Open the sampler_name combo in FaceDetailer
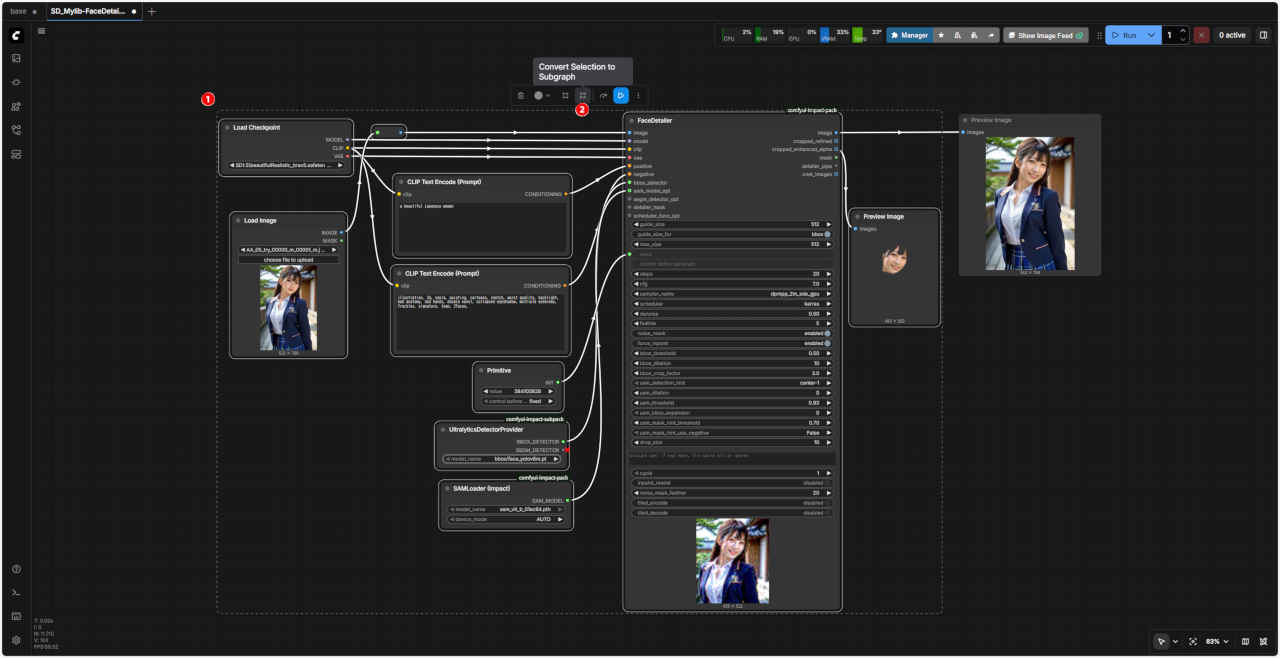The height and width of the screenshot is (658, 1280). coord(731,296)
